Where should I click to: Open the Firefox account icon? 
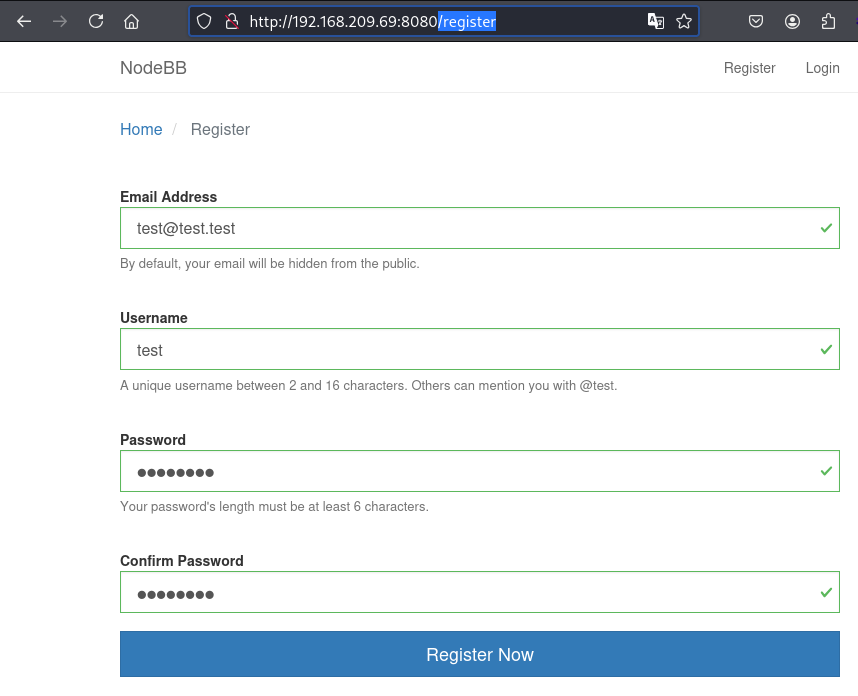coord(792,21)
